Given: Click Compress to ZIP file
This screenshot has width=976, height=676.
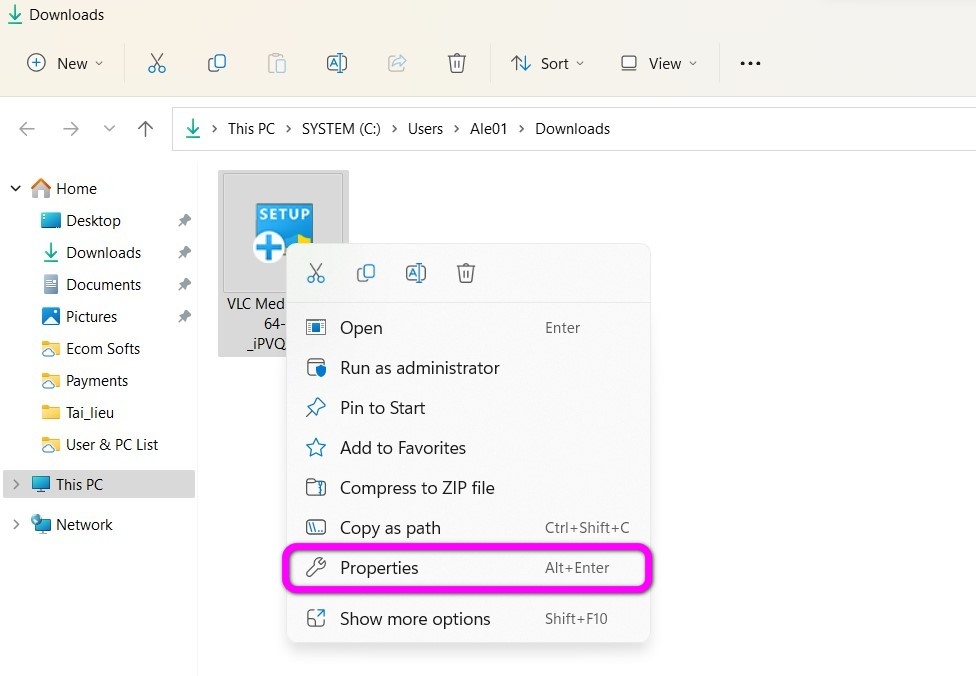Looking at the screenshot, I should tap(417, 488).
